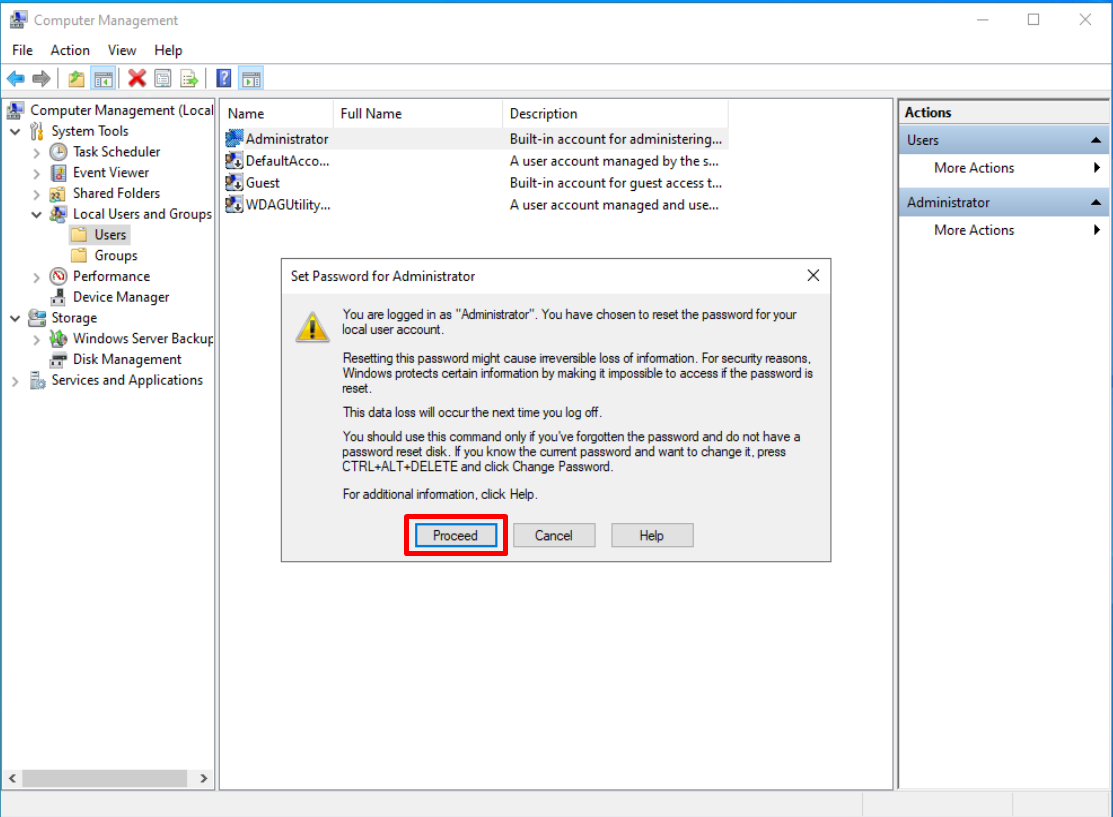Click the Export List toolbar icon
The height and width of the screenshot is (817, 1113).
(x=190, y=79)
